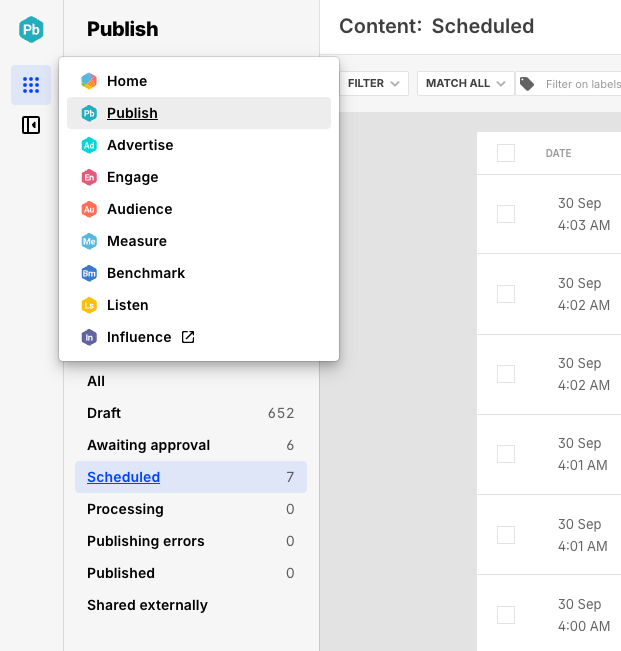Show All content in sidebar
The width and height of the screenshot is (621, 651).
(x=191, y=381)
